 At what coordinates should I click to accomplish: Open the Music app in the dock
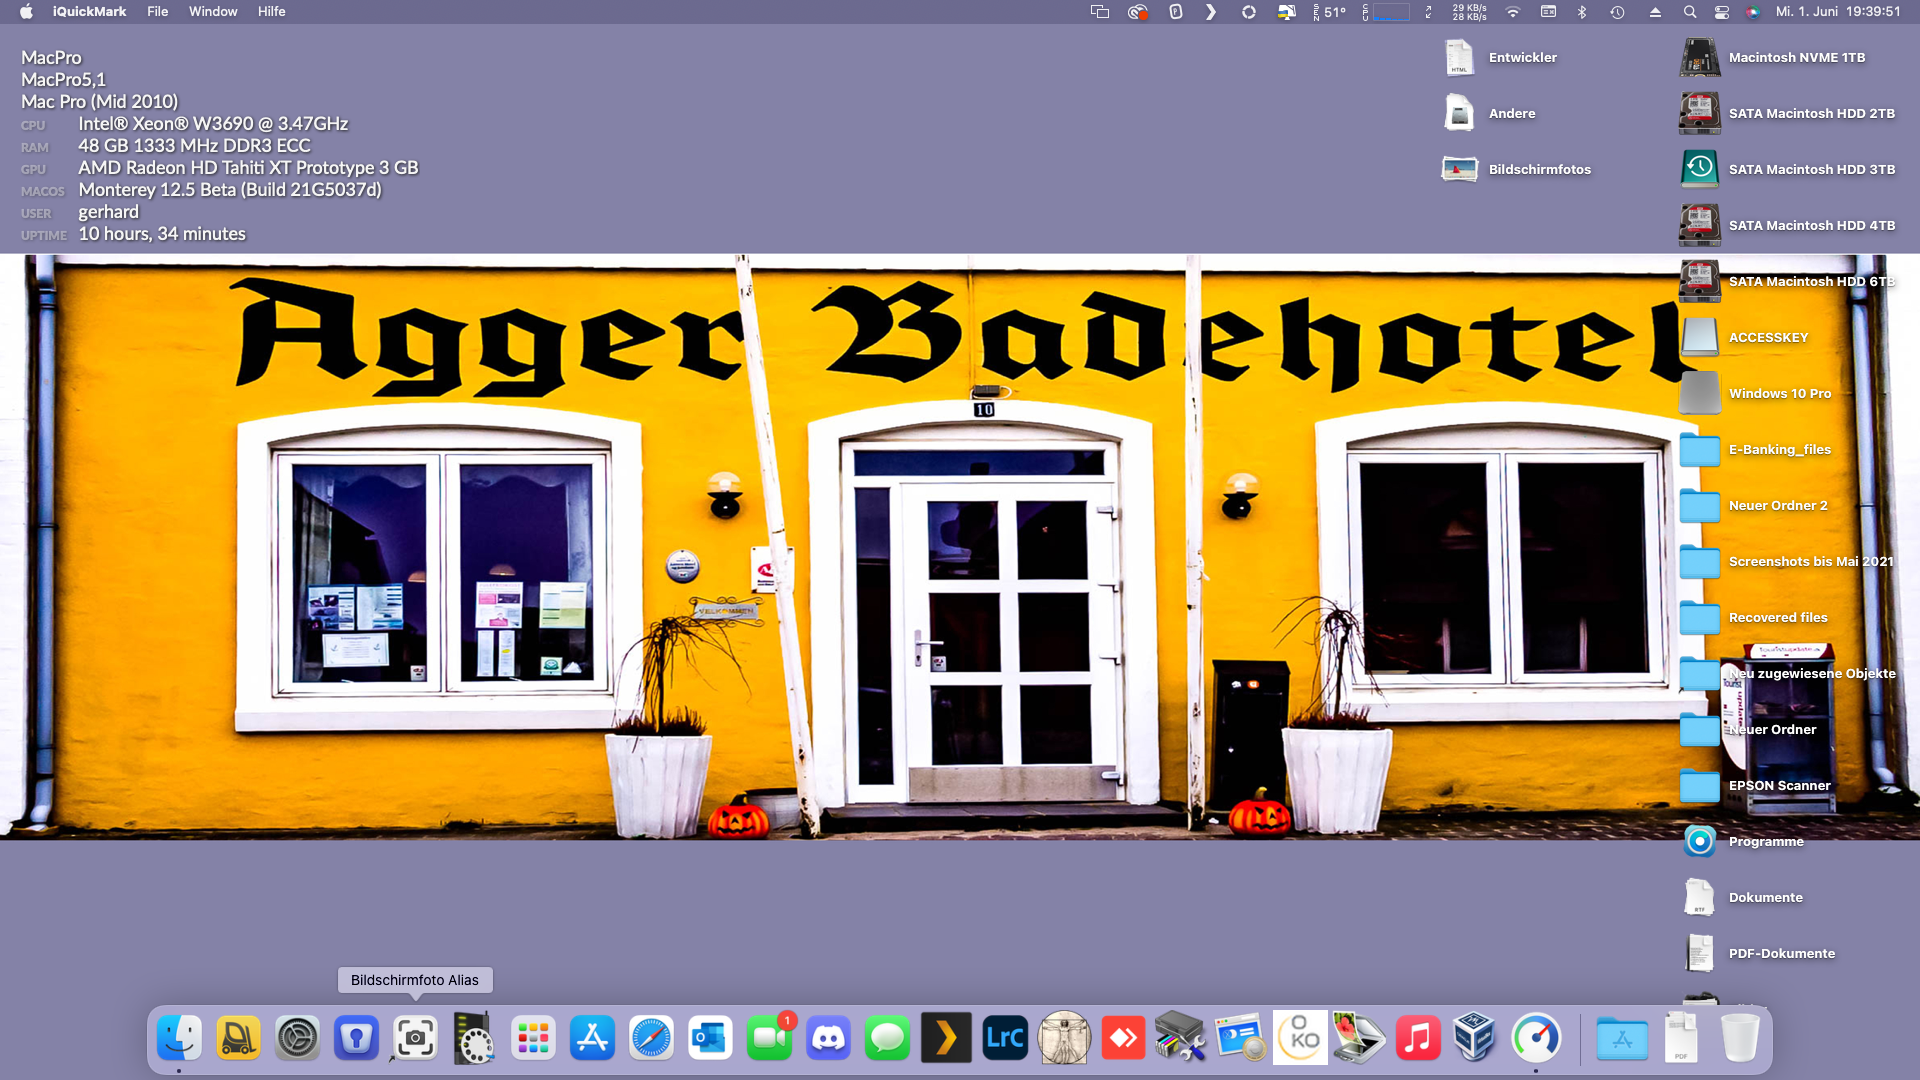click(1417, 1038)
